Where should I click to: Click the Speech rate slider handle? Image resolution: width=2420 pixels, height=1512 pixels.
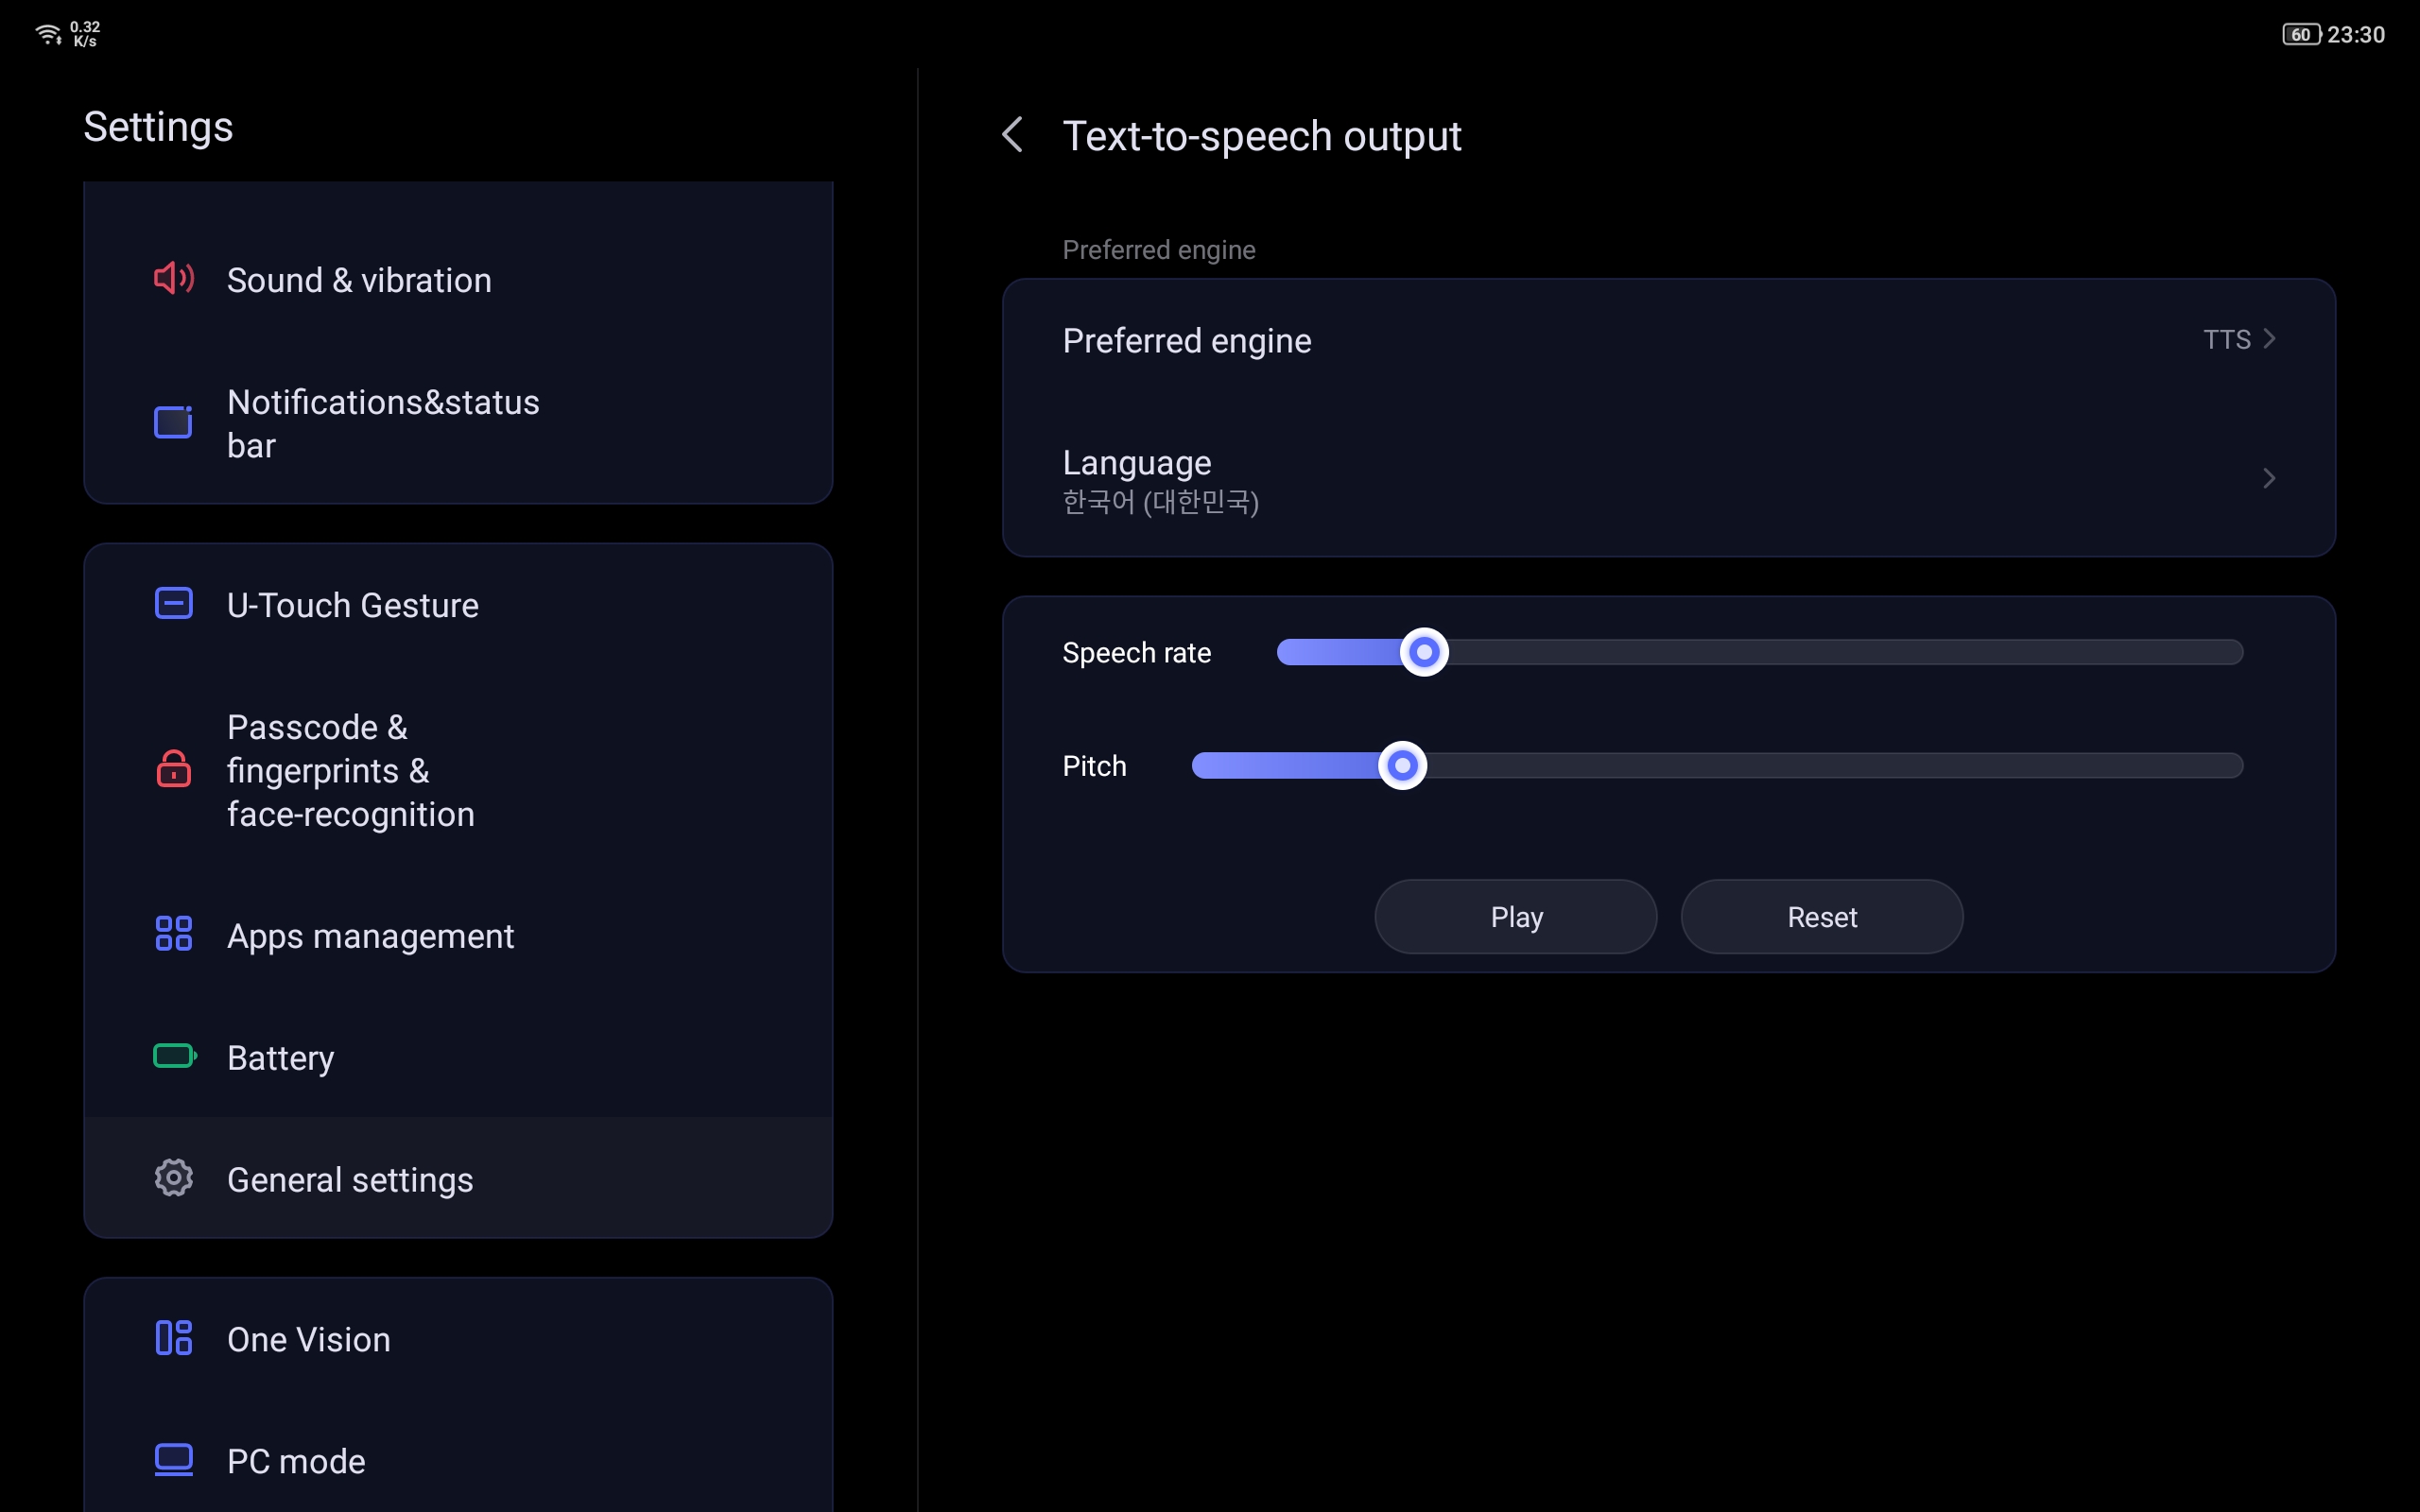click(x=1424, y=653)
